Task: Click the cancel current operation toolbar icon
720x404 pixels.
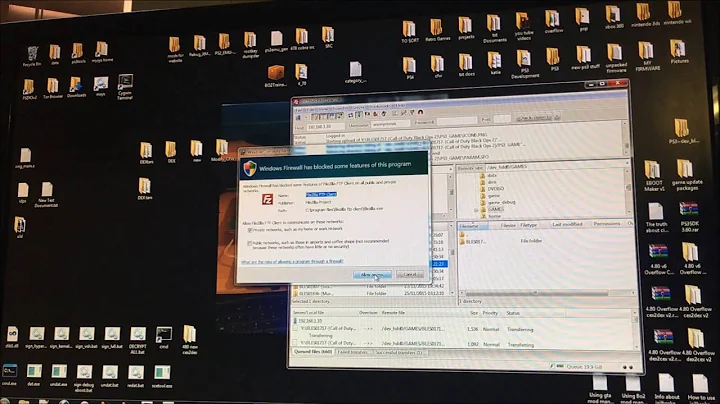Action: 367,114
